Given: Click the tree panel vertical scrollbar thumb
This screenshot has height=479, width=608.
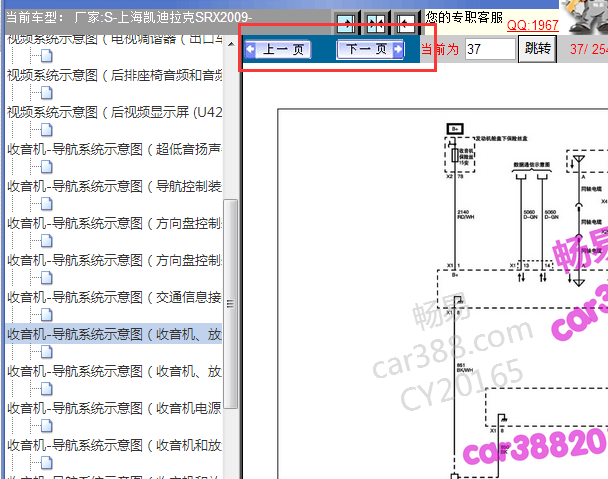Looking at the screenshot, I should 231,304.
